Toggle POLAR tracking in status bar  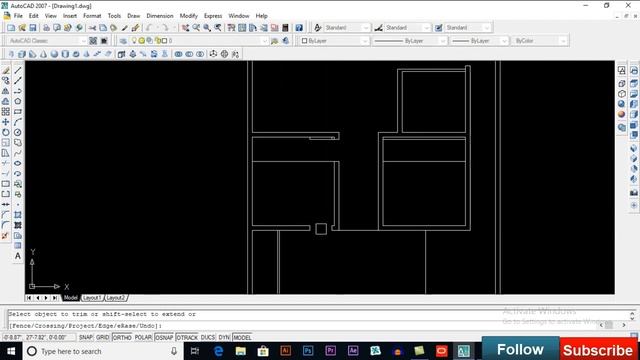(143, 338)
